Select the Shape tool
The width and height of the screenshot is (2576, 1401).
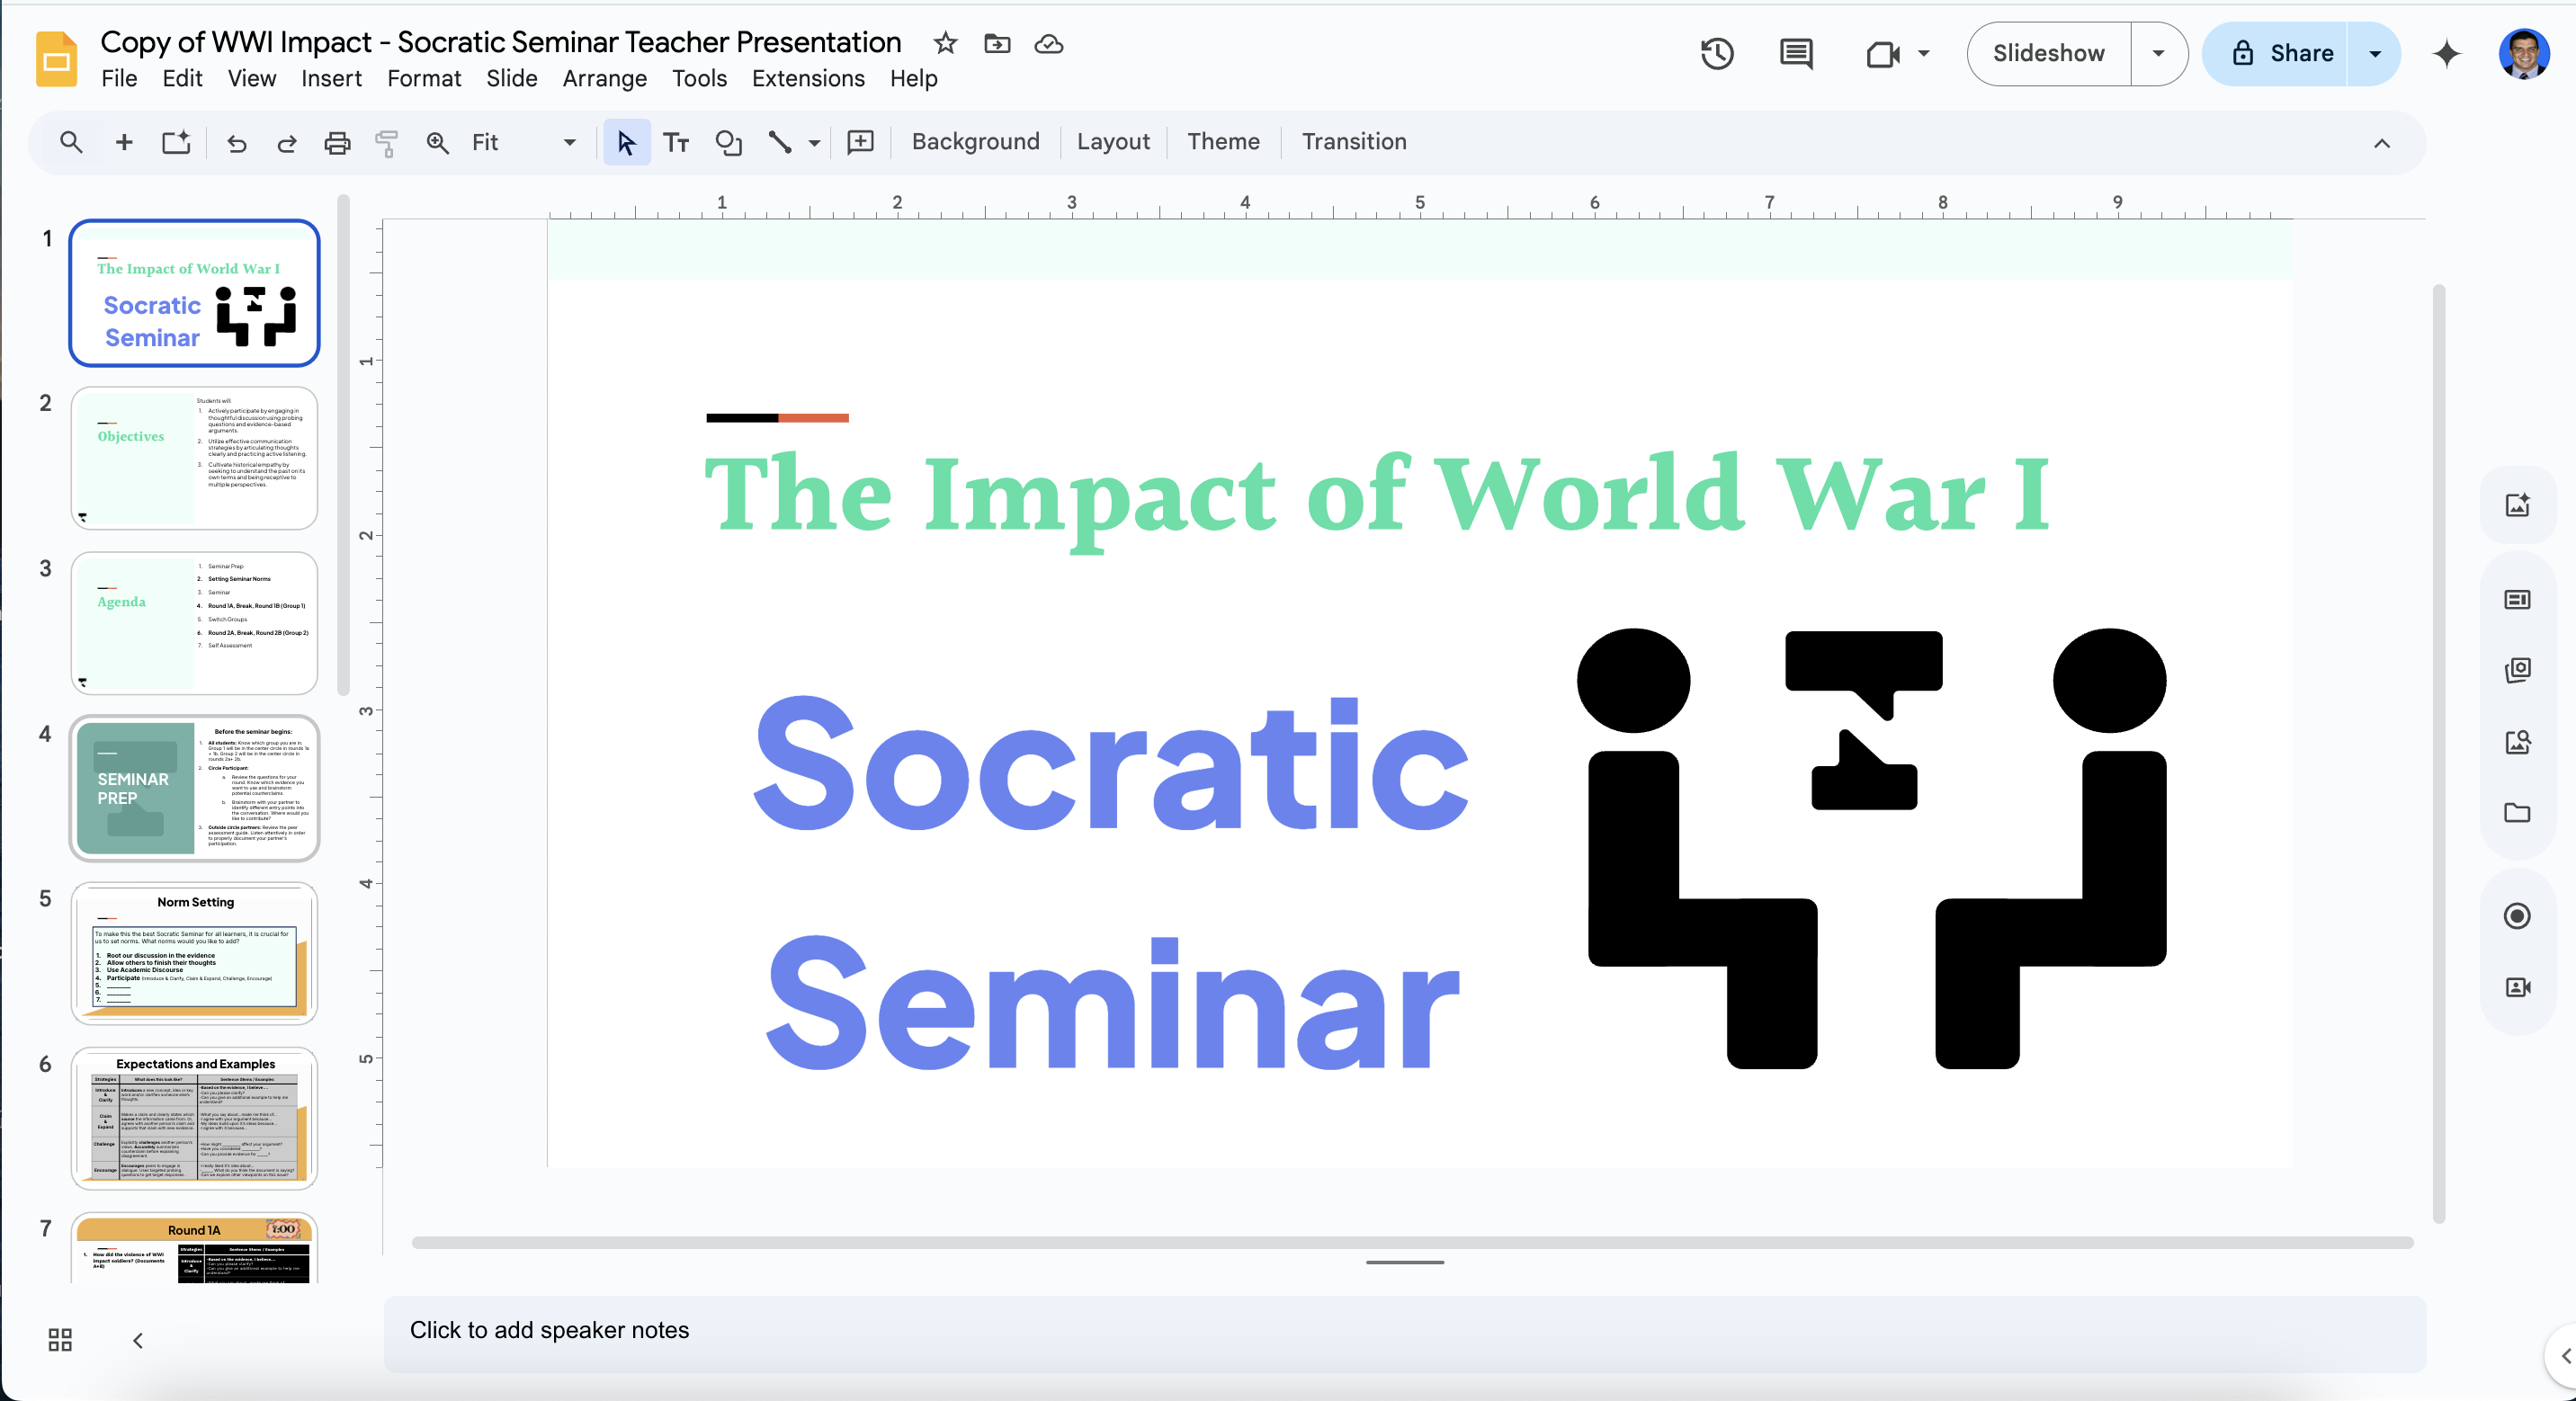(x=728, y=143)
